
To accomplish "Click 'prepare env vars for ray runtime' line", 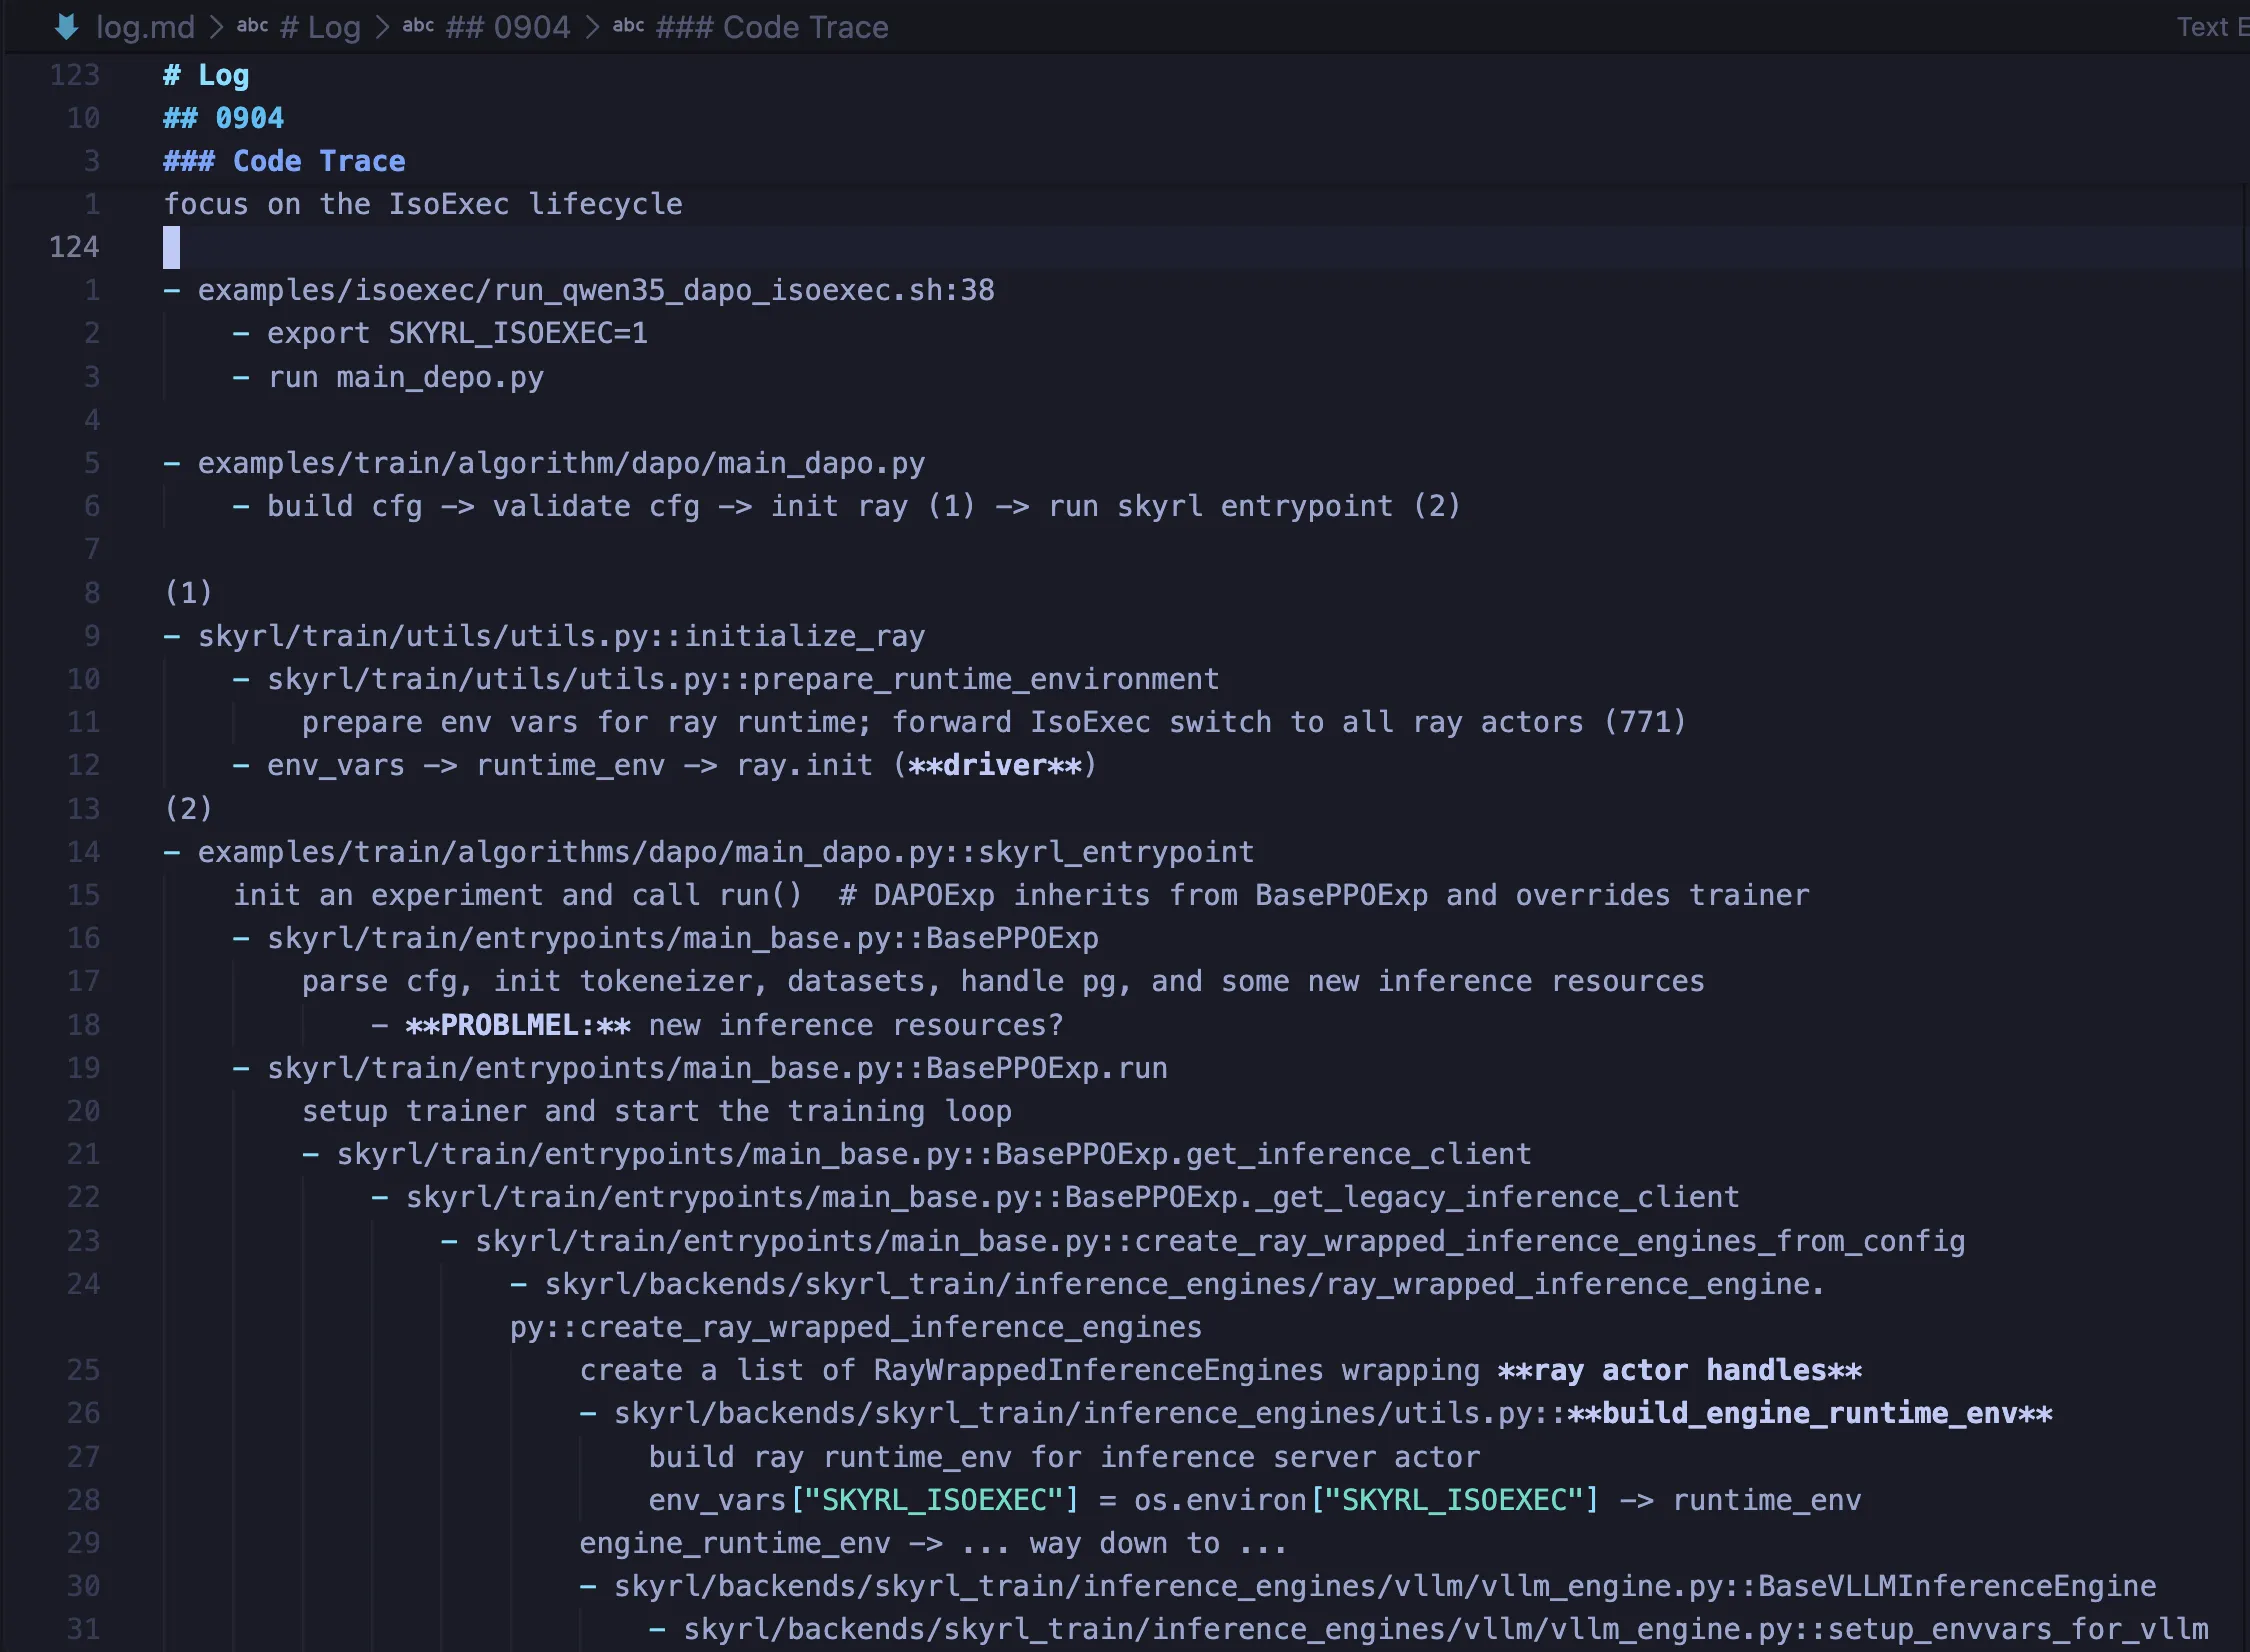I will [994, 722].
